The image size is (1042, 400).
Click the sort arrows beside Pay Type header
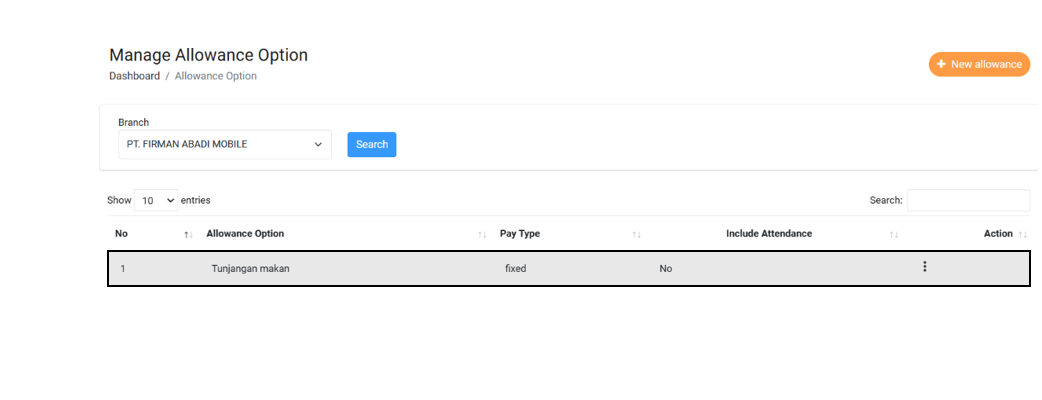point(636,234)
